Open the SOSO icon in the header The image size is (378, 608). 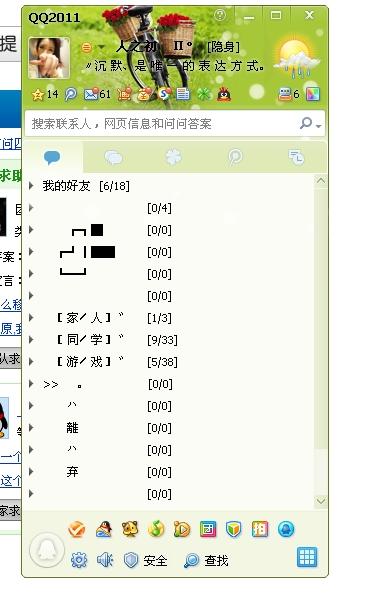(164, 94)
